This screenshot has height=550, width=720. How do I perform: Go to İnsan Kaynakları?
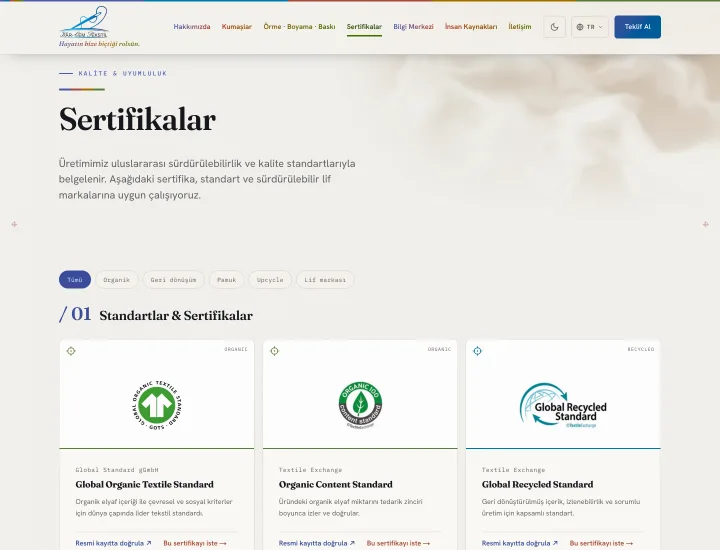click(471, 27)
